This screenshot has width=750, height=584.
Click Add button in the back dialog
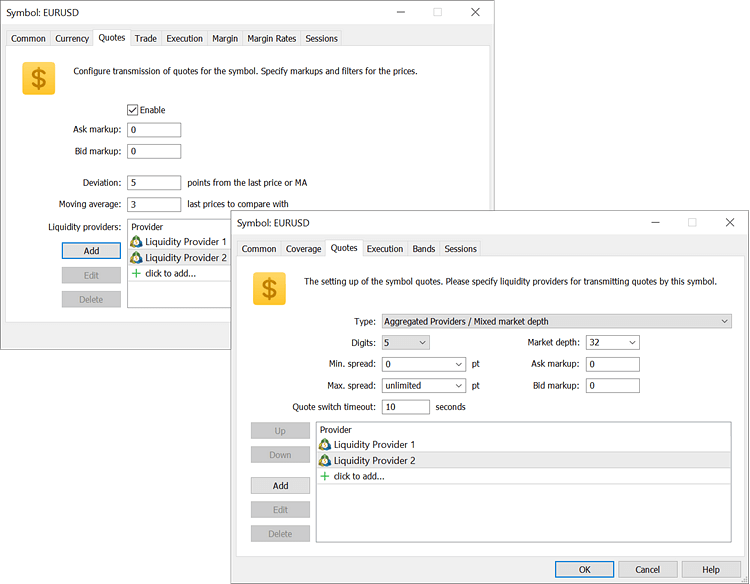click(91, 251)
